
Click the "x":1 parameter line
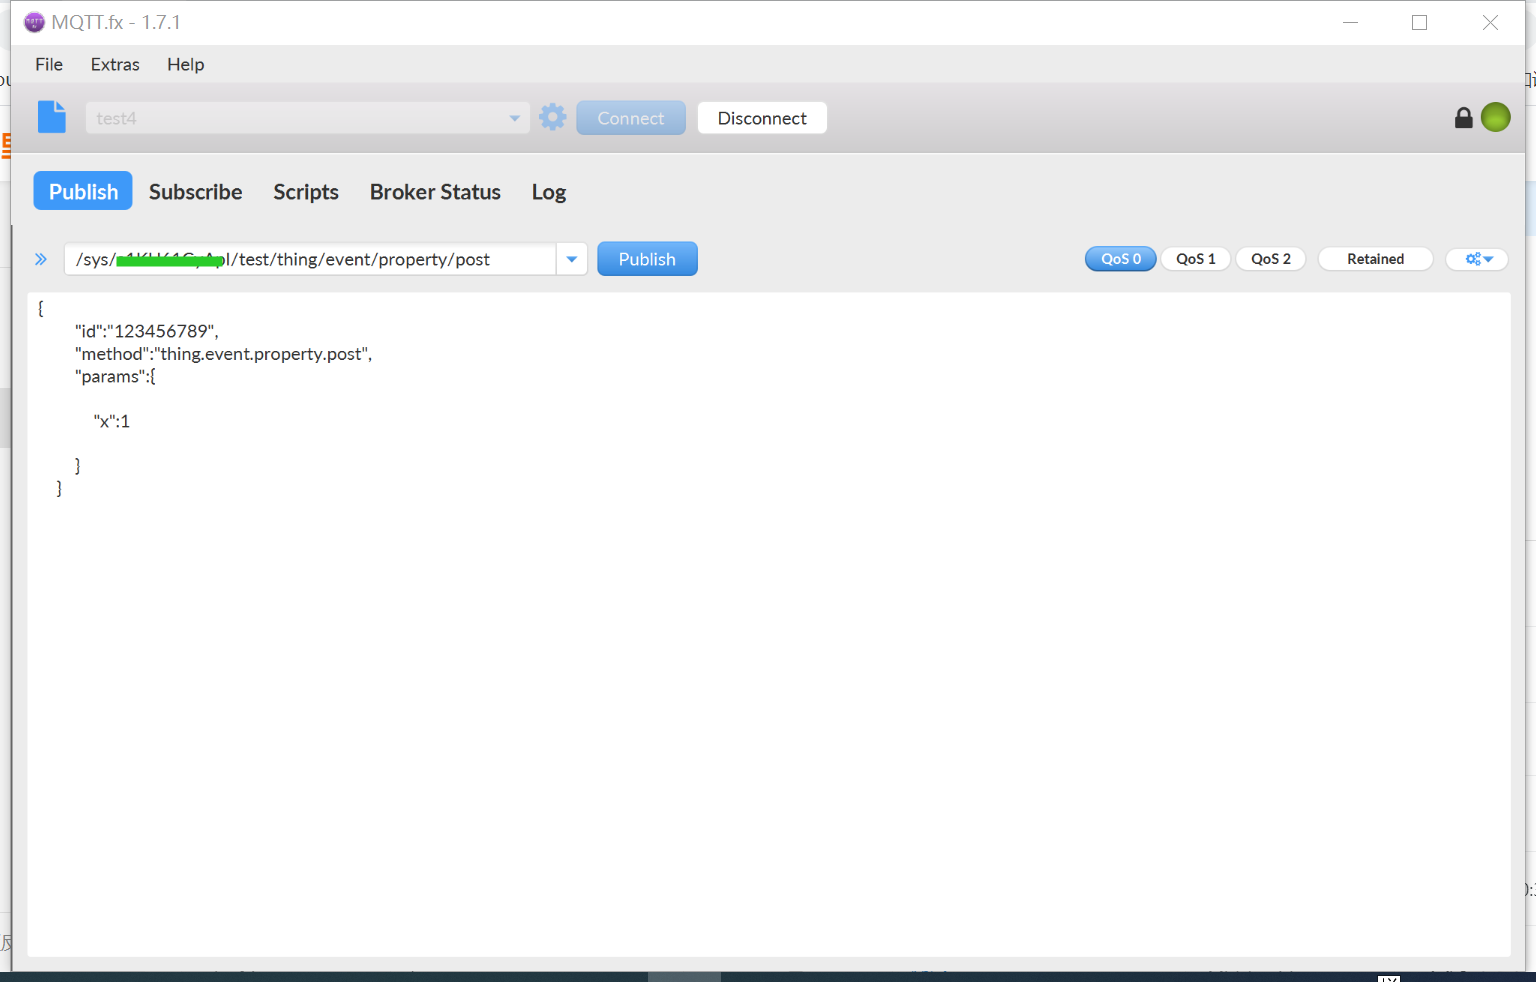(x=112, y=421)
